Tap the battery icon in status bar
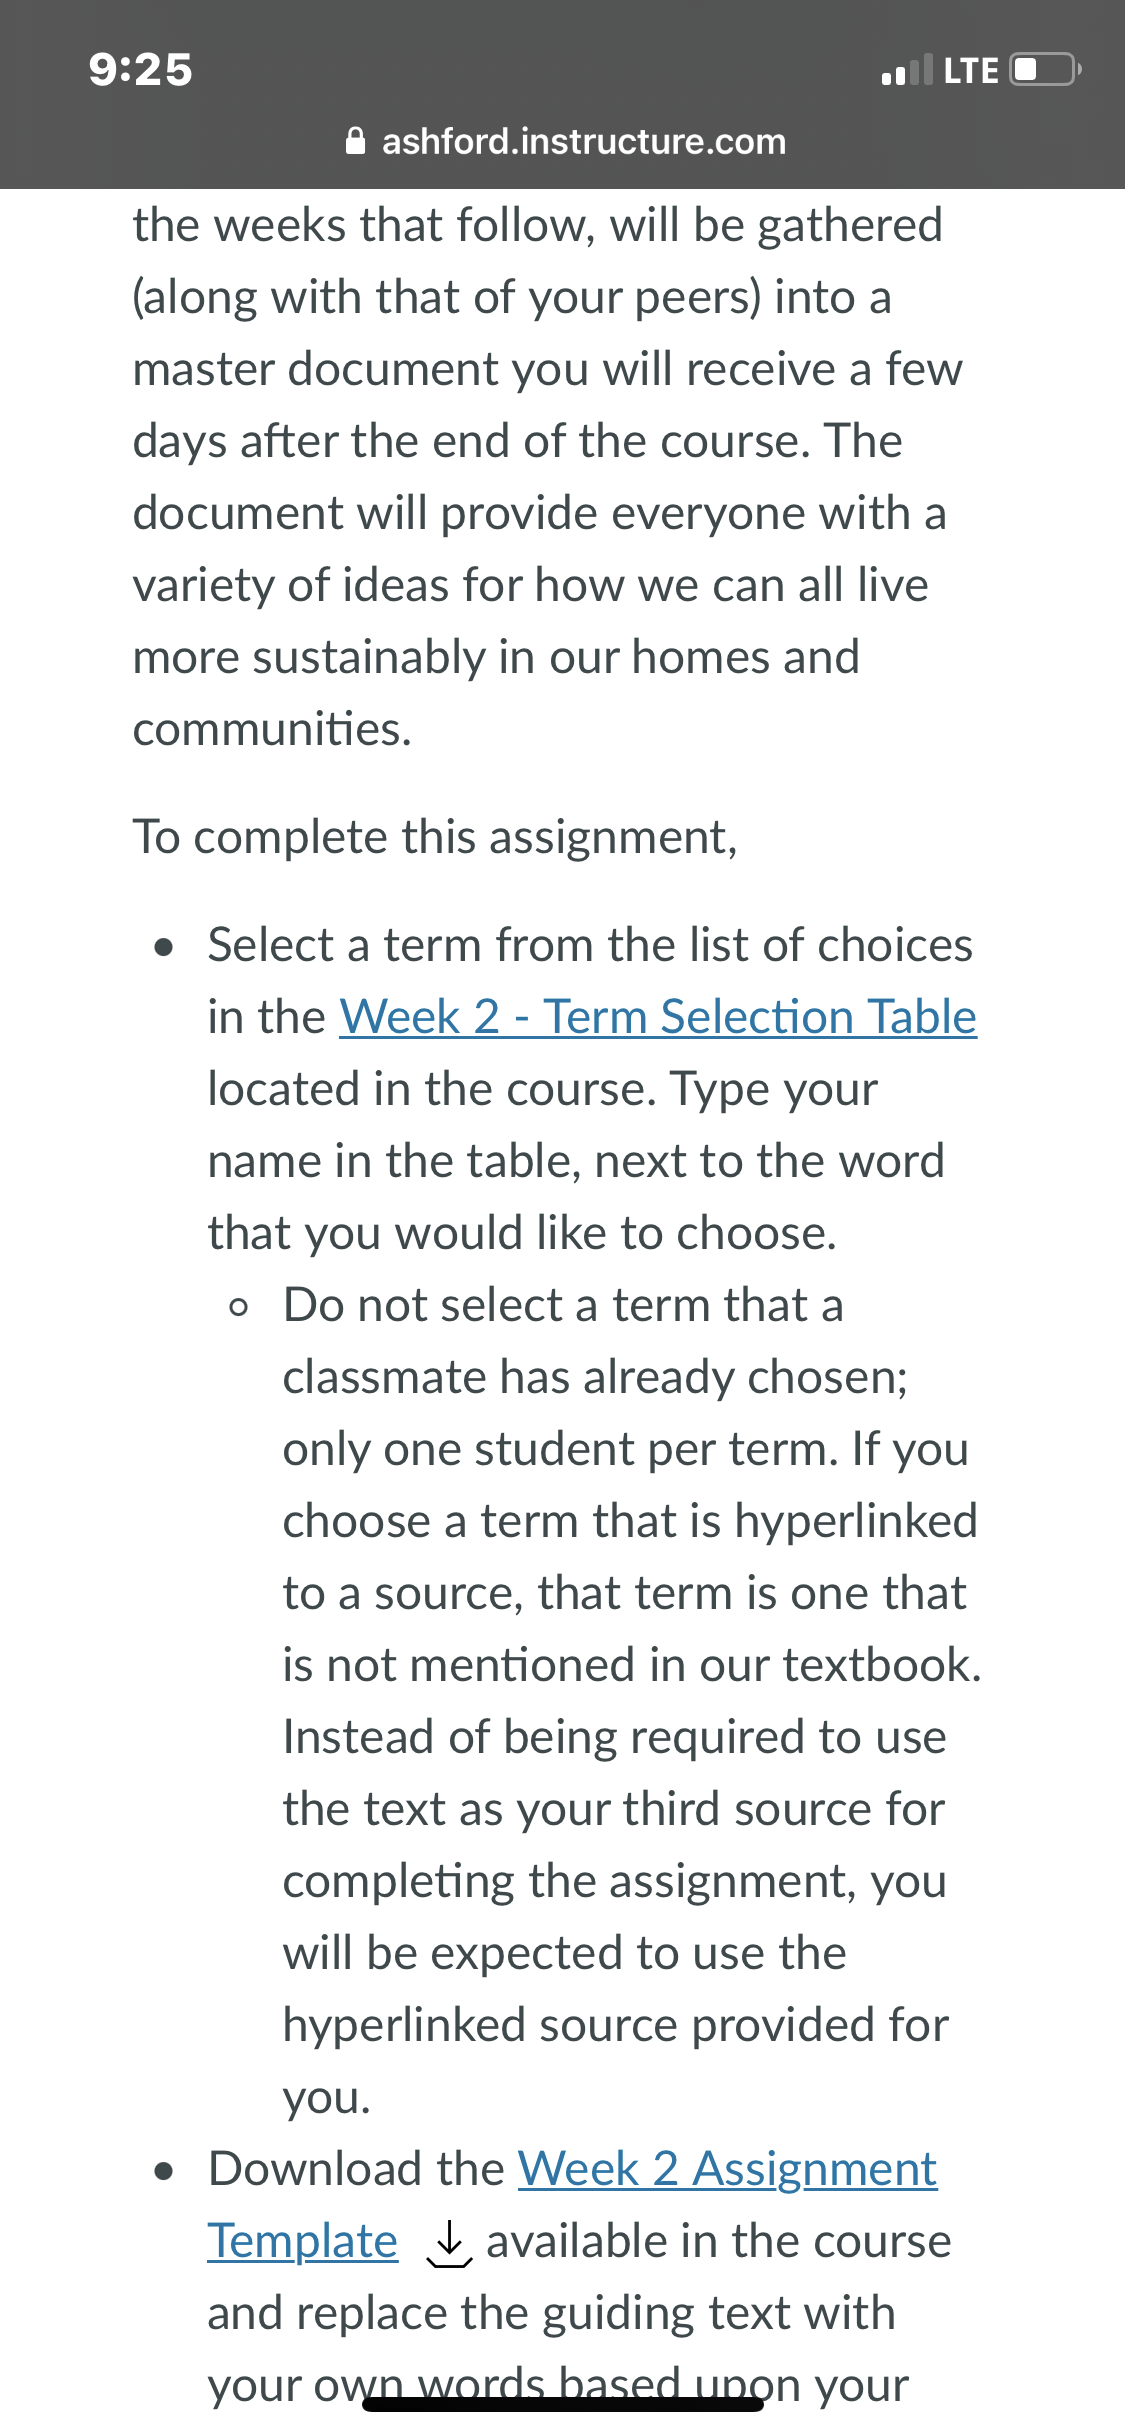The height and width of the screenshot is (2436, 1125). tap(1045, 70)
